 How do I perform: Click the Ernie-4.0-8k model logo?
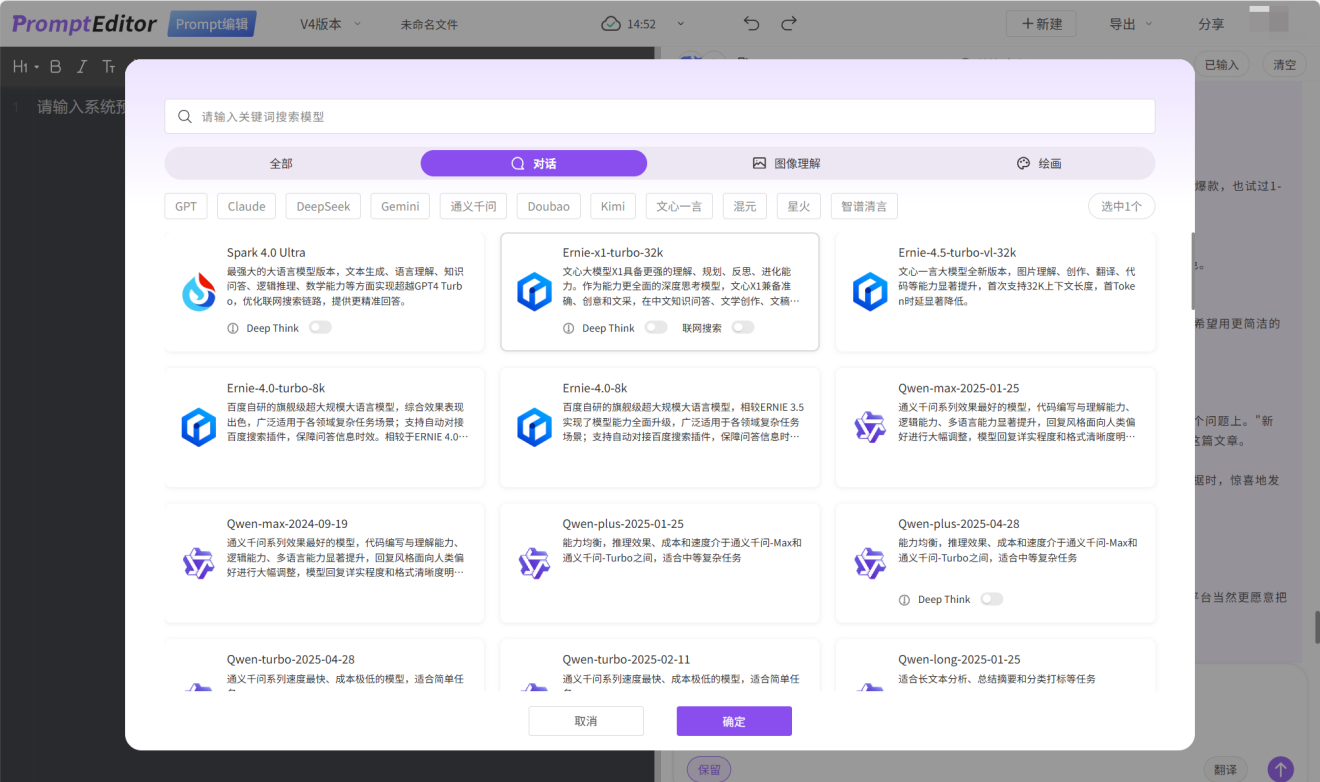[534, 427]
